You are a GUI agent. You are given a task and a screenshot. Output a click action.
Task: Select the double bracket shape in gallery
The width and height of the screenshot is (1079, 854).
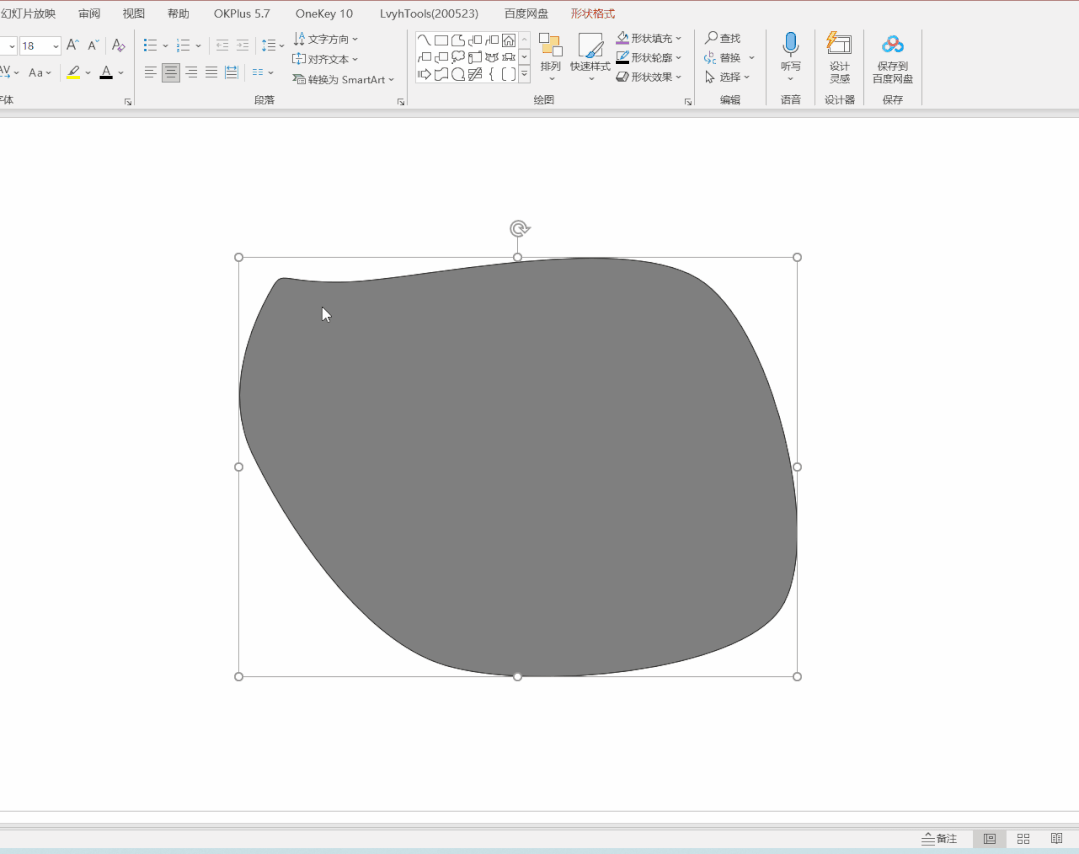click(x=509, y=74)
